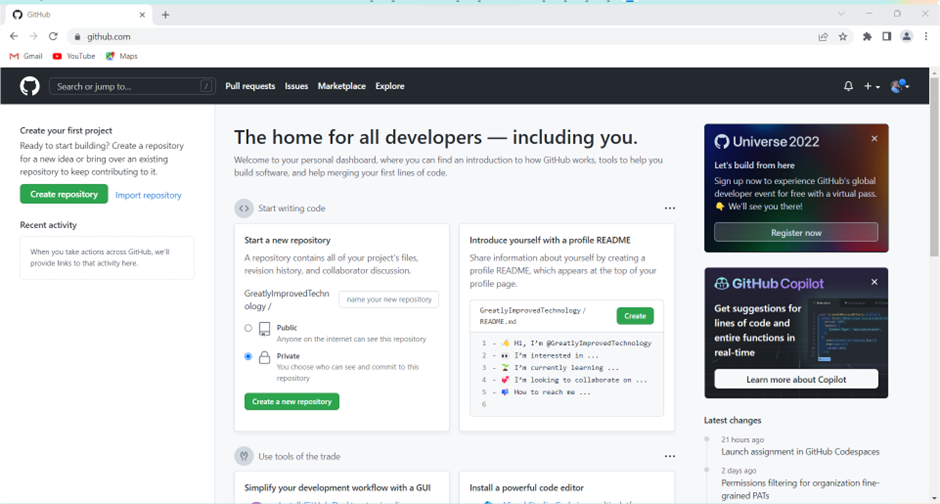This screenshot has height=504, width=940.
Task: Open options menu for Start writing code
Action: 670,209
